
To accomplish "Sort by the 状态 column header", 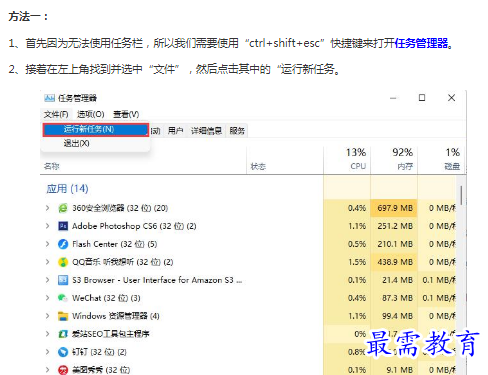I will [258, 166].
